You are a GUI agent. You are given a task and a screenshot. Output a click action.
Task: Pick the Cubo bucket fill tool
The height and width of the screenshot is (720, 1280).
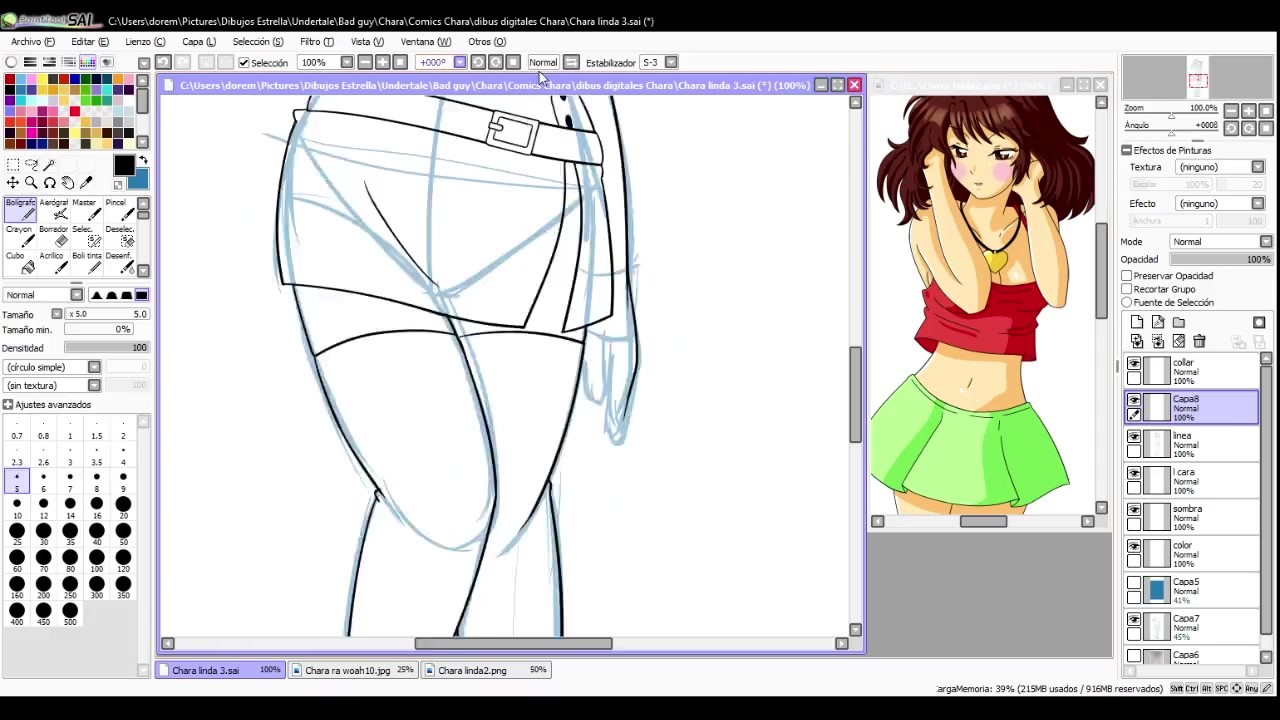point(20,262)
